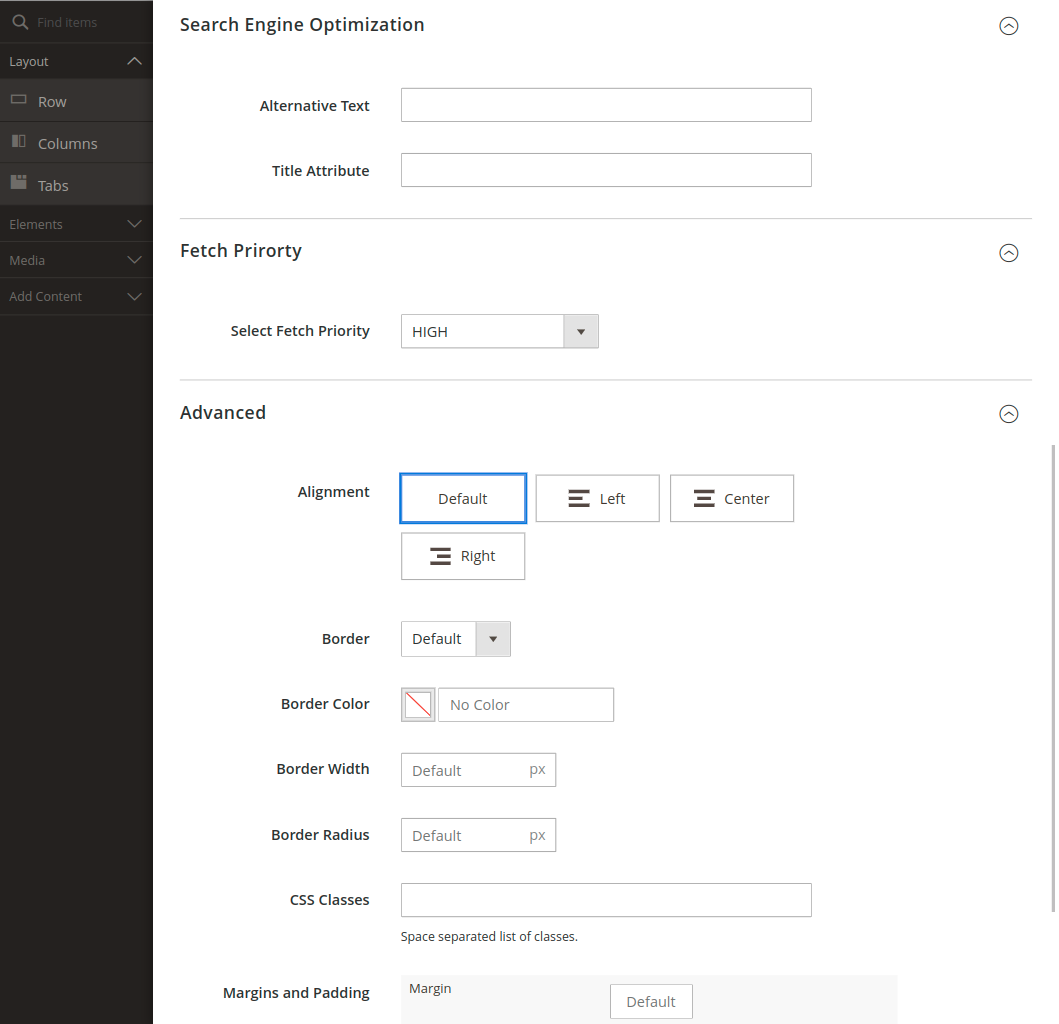This screenshot has width=1059, height=1024.
Task: Click the Border Color label
Action: coord(325,704)
